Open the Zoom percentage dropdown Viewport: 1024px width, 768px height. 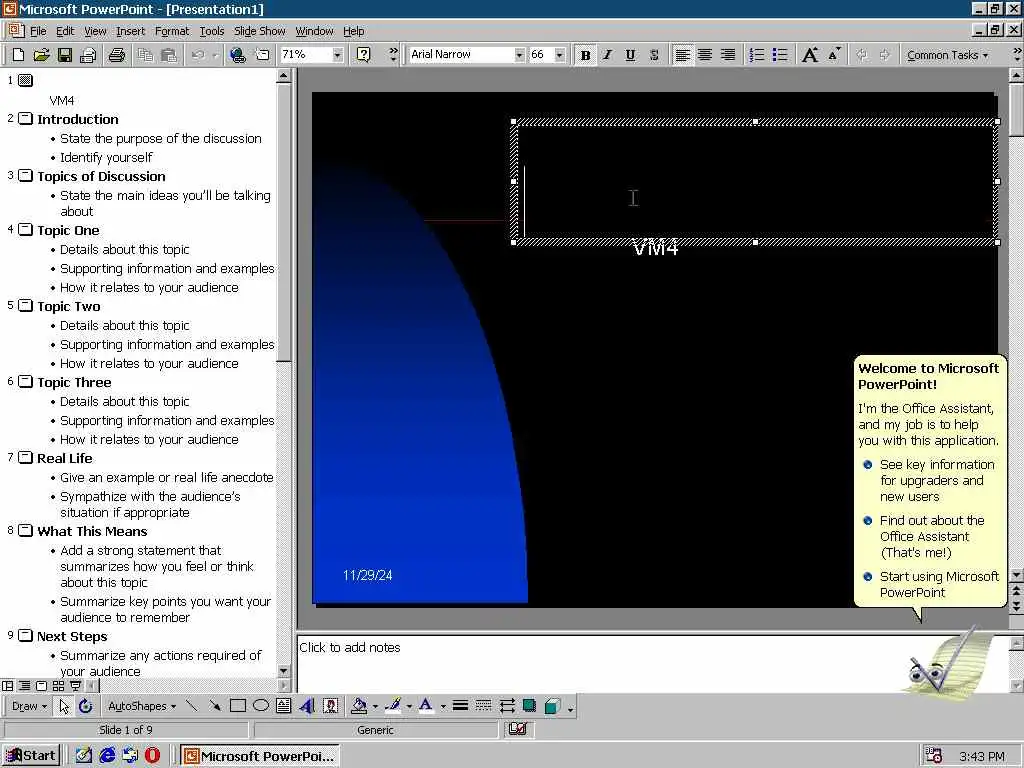coord(337,55)
